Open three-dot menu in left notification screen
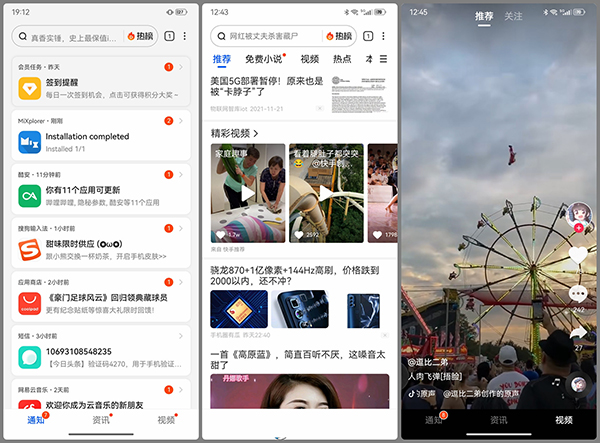This screenshot has height=443, width=600. pos(184,36)
